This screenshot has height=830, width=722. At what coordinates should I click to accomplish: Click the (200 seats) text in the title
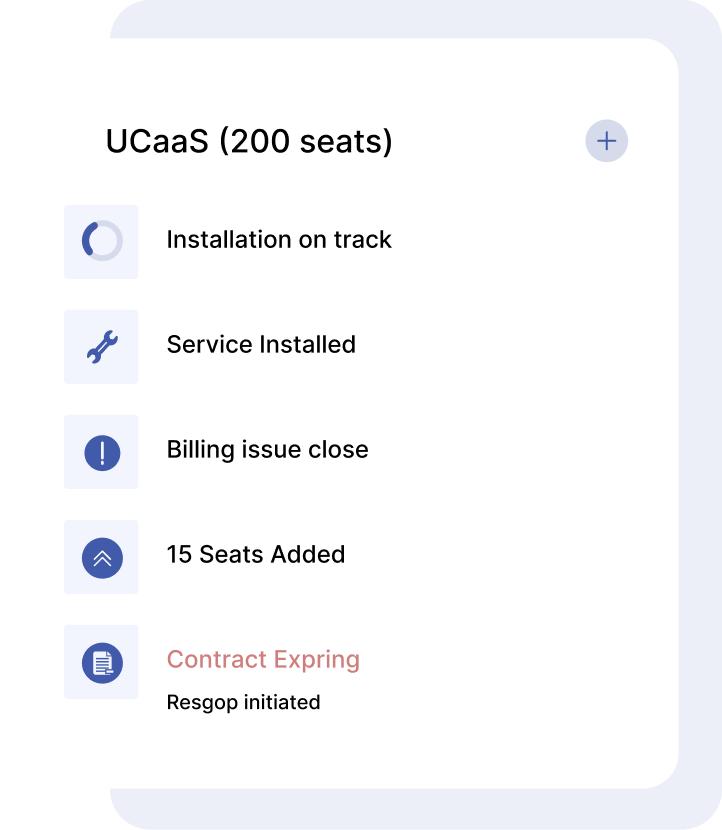(305, 142)
